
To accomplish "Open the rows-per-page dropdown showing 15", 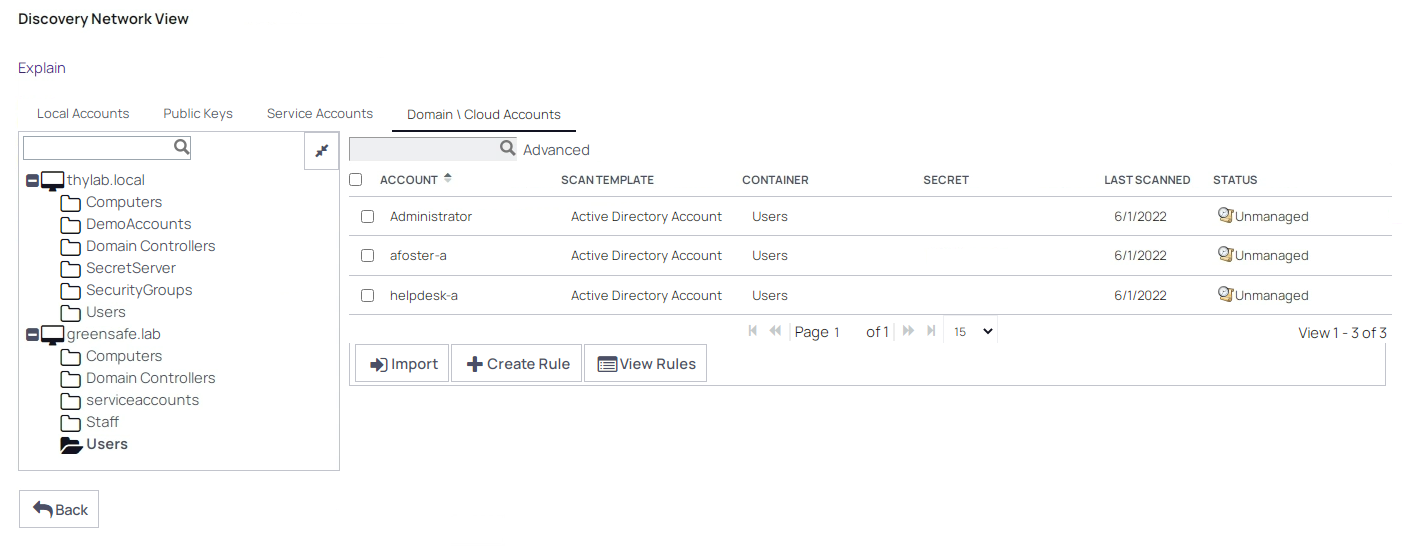I will pos(971,332).
